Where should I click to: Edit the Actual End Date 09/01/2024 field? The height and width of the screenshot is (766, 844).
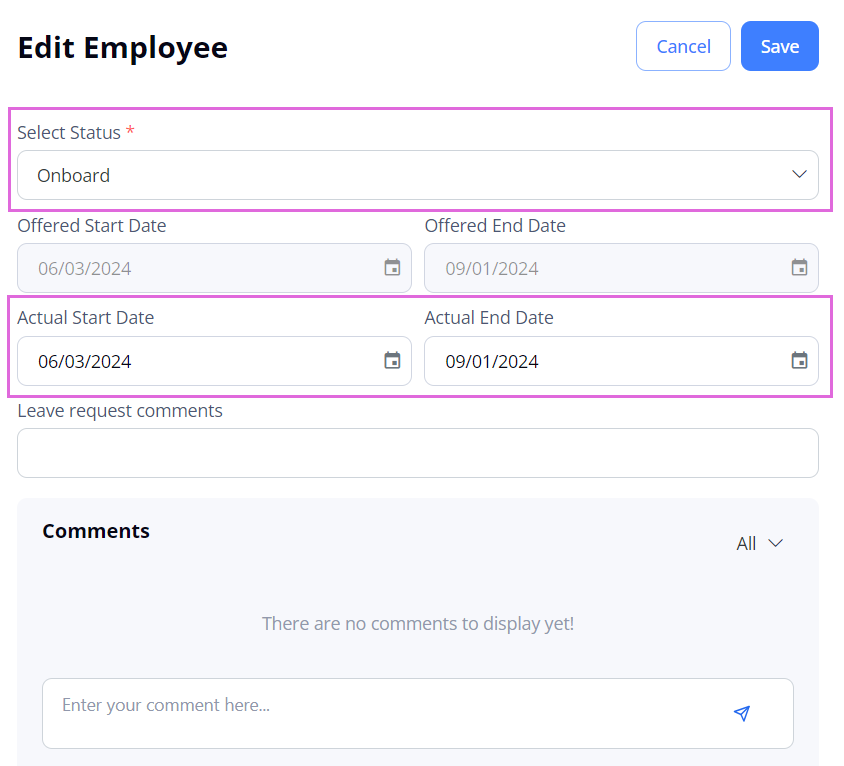[621, 361]
